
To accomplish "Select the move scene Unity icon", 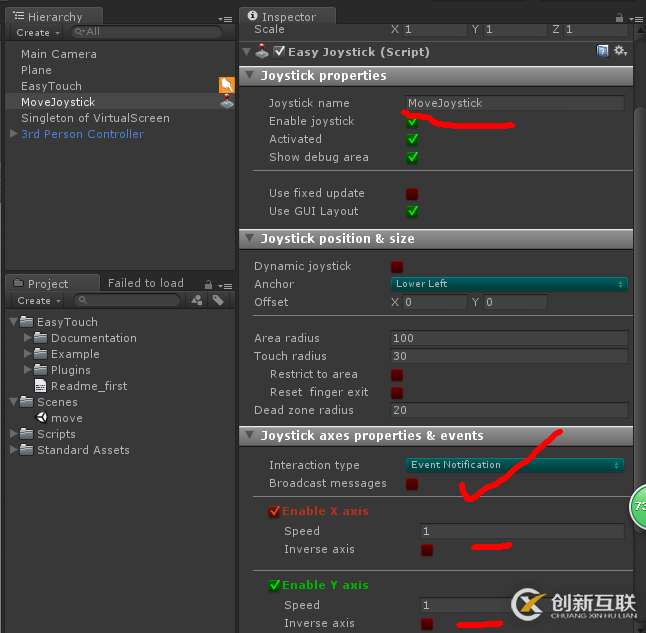I will pos(42,417).
